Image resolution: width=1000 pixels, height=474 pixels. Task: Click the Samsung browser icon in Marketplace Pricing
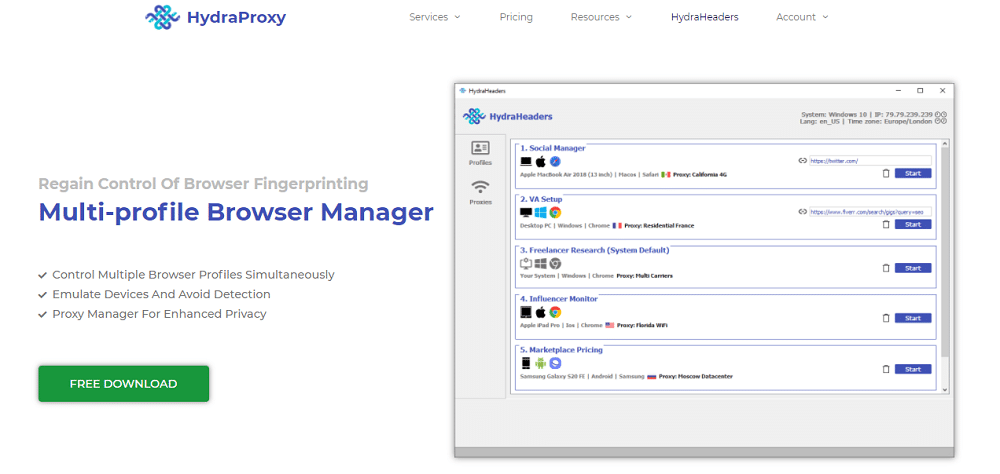[x=555, y=363]
